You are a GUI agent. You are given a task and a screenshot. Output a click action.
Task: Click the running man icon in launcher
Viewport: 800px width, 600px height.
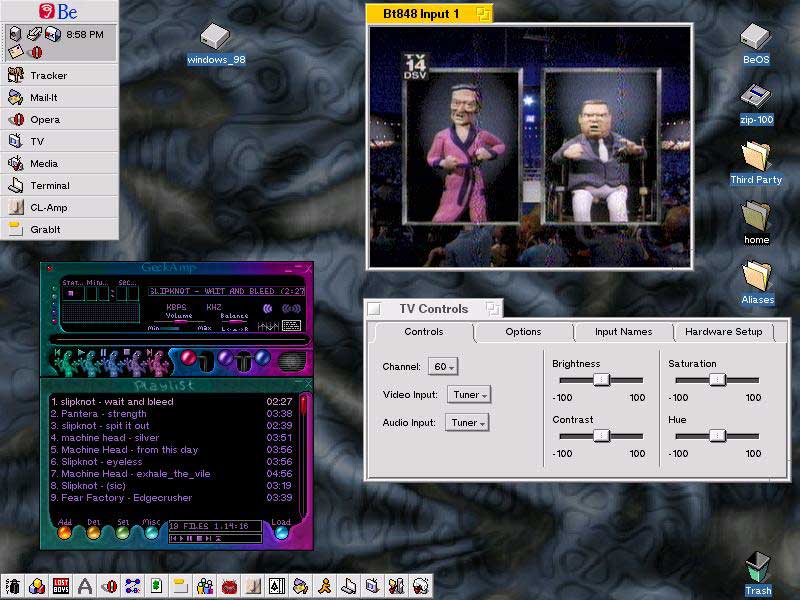[324, 586]
